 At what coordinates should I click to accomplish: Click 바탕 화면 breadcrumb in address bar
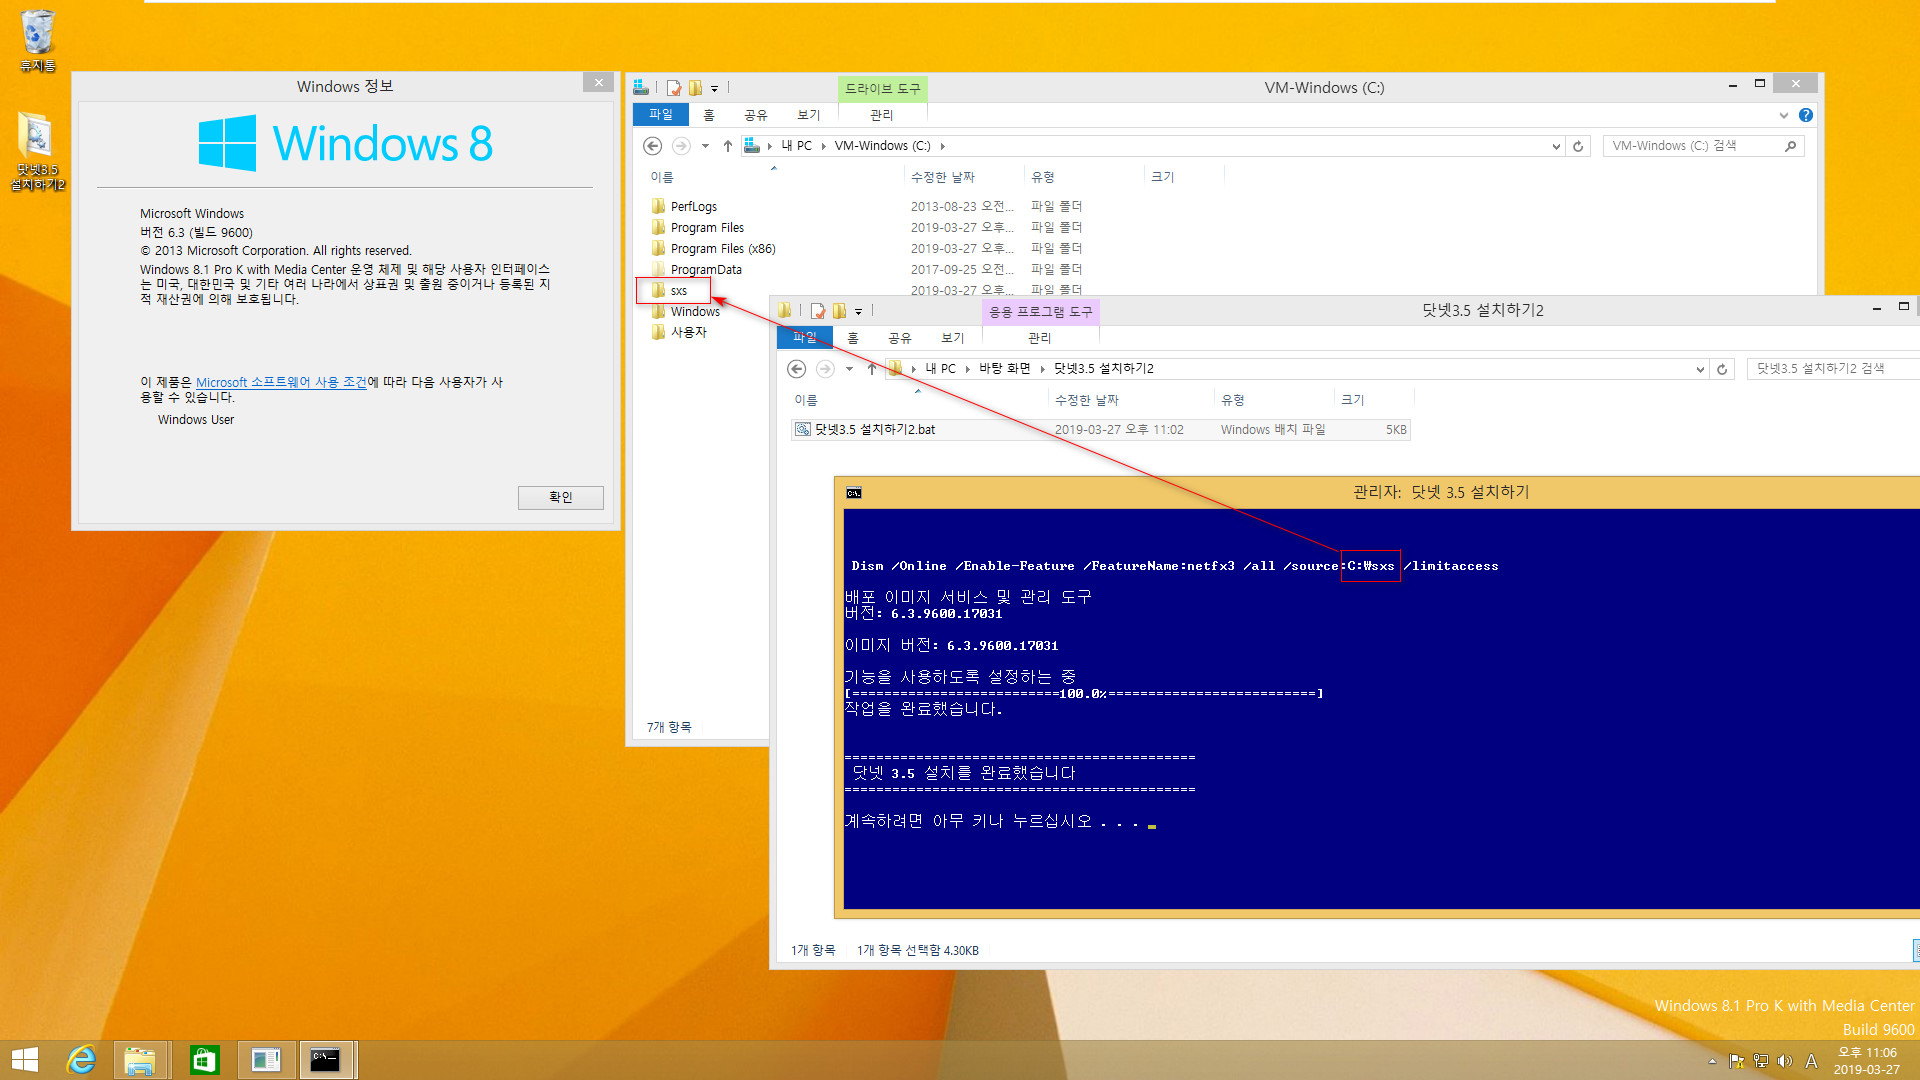(x=1005, y=369)
